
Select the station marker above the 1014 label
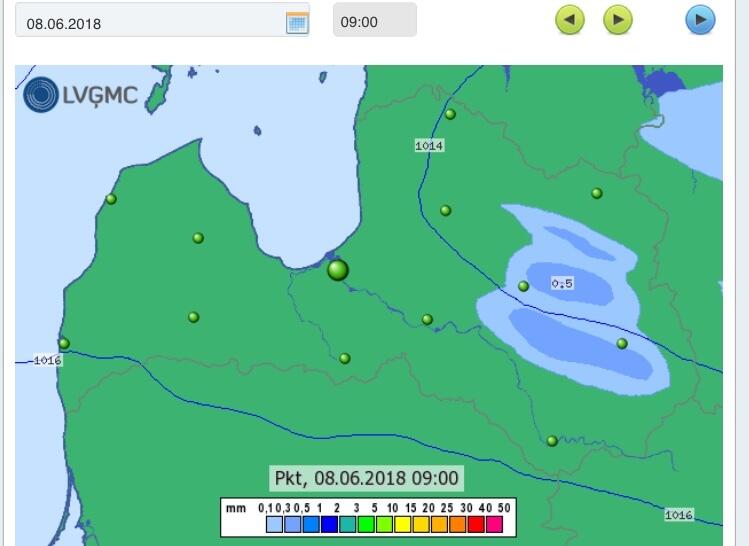point(450,114)
